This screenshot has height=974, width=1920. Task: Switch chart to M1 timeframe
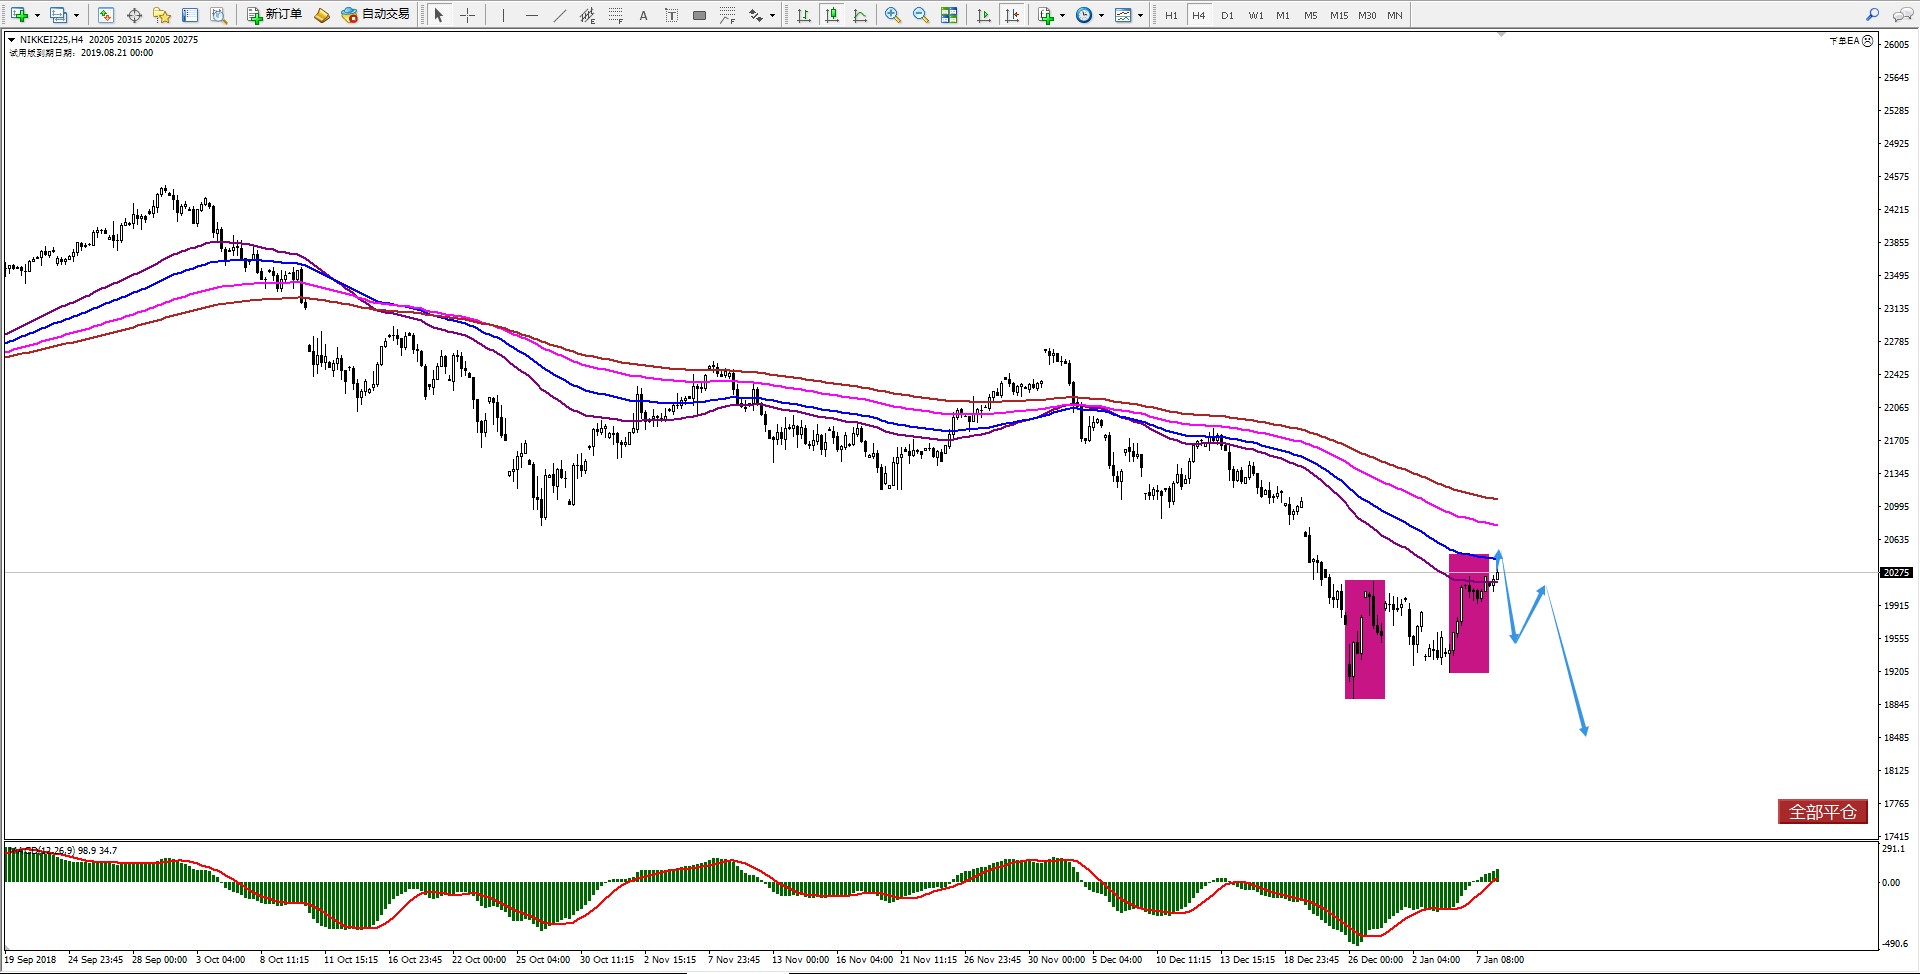[x=1282, y=15]
